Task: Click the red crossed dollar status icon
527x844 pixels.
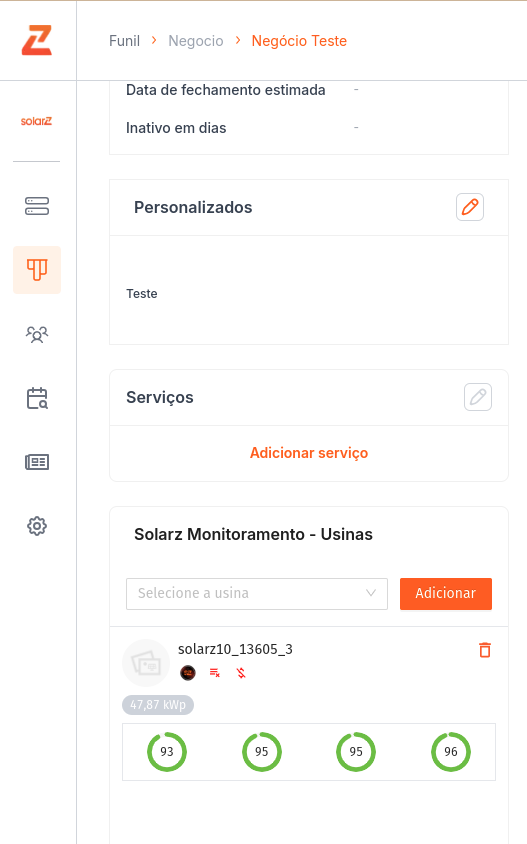Action: point(241,672)
